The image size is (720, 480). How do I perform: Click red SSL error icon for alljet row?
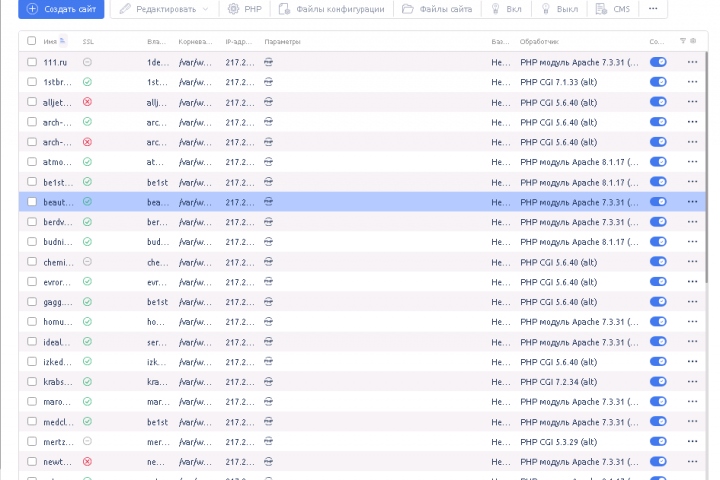(87, 102)
